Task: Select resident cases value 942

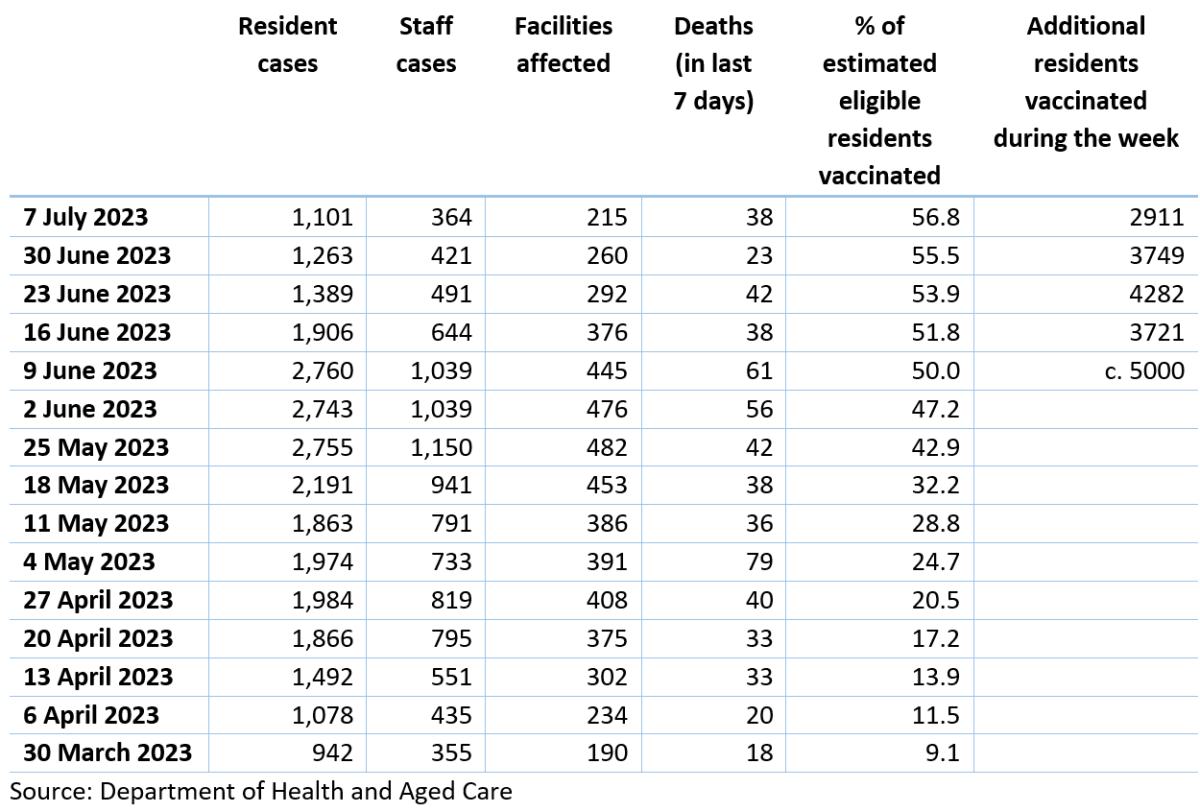Action: [331, 751]
